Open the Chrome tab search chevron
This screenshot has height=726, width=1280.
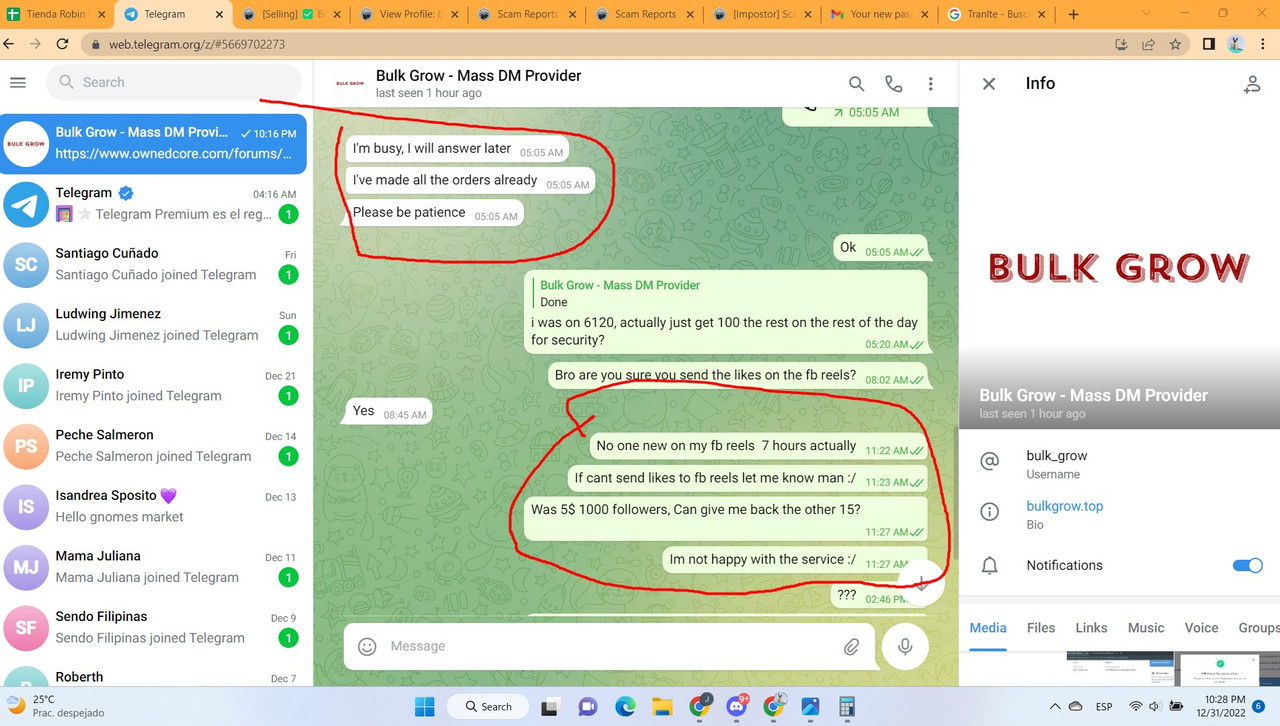point(1147,14)
